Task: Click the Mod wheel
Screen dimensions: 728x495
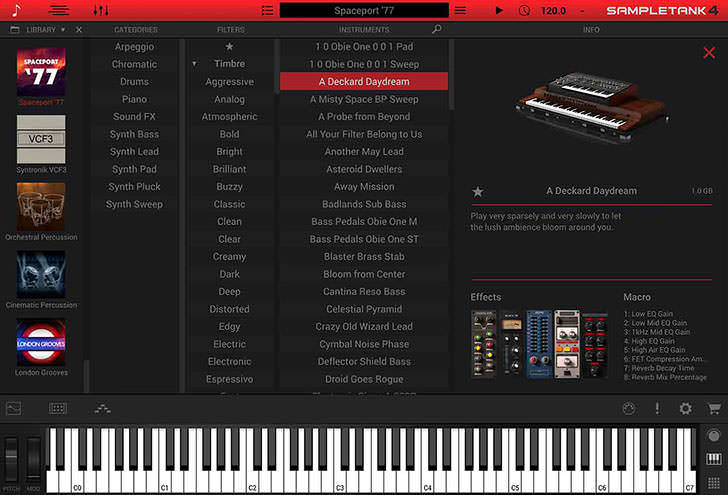Action: click(33, 458)
